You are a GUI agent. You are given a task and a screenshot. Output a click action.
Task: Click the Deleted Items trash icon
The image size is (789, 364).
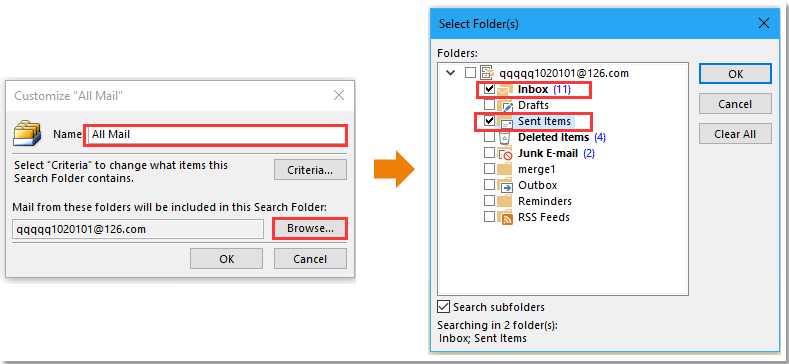505,137
